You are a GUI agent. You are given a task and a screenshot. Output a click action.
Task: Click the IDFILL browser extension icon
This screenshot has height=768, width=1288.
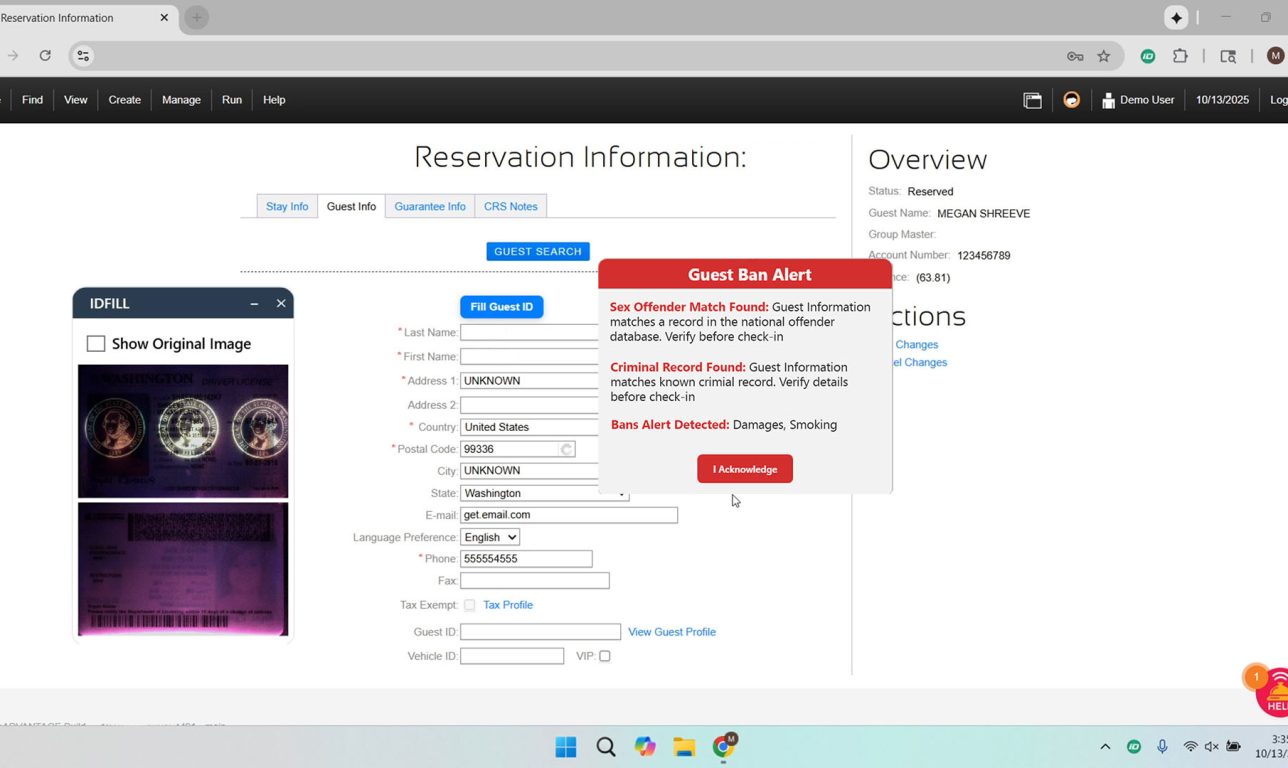(1148, 56)
